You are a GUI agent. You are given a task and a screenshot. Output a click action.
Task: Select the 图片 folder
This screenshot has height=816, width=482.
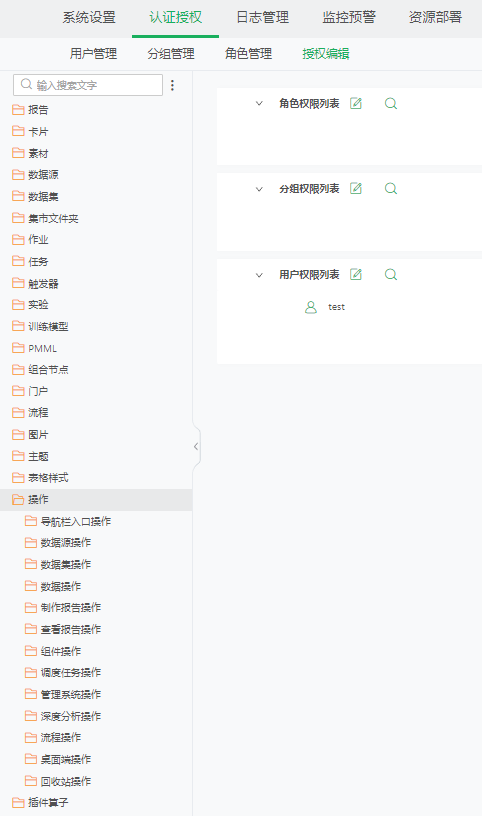pos(38,435)
